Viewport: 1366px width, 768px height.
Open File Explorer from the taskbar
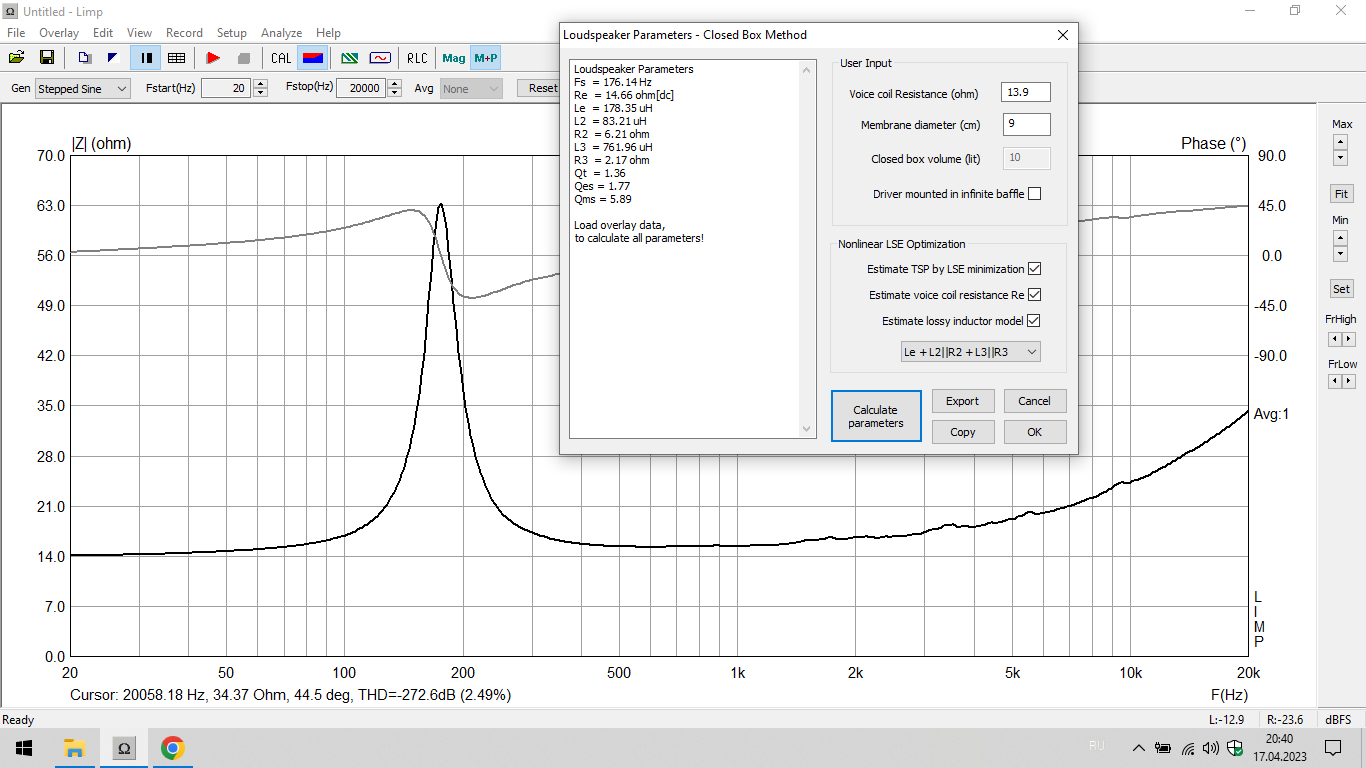(x=74, y=748)
